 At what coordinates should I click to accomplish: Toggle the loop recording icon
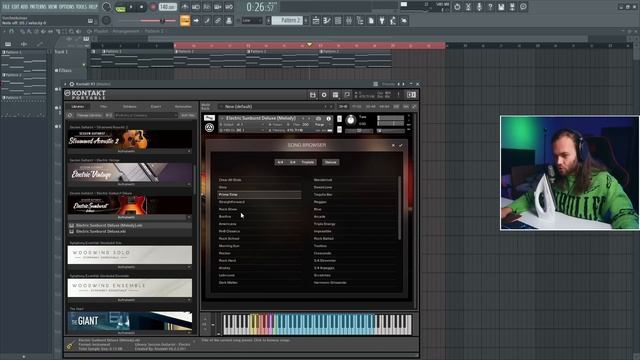(x=229, y=7)
